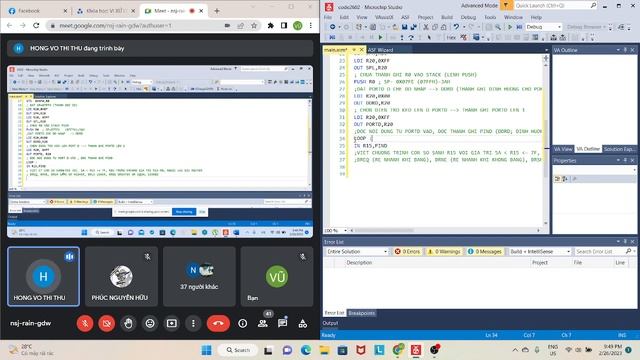Open the Chrome three-dot menu
Viewport: 640px width, 360px height.
point(311,25)
